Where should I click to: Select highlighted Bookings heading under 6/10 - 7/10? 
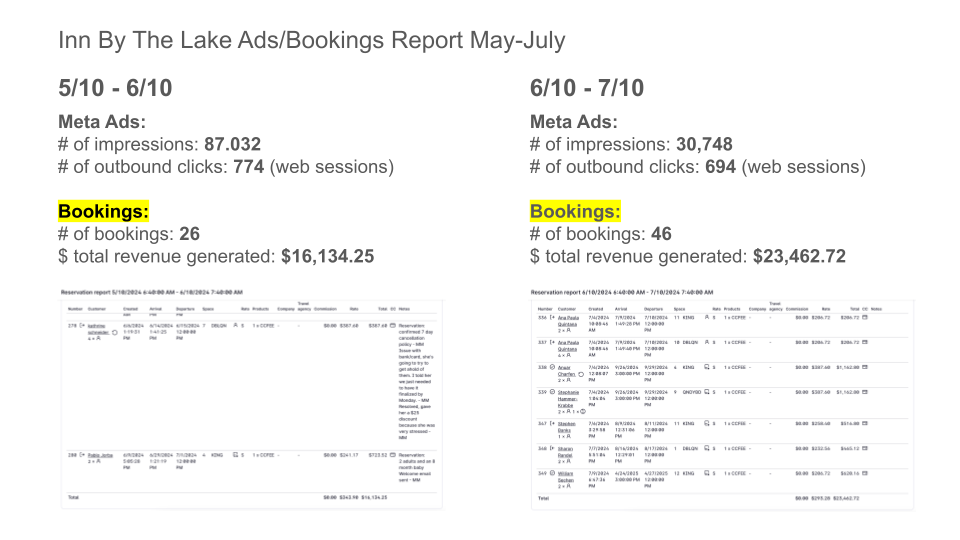pos(575,212)
